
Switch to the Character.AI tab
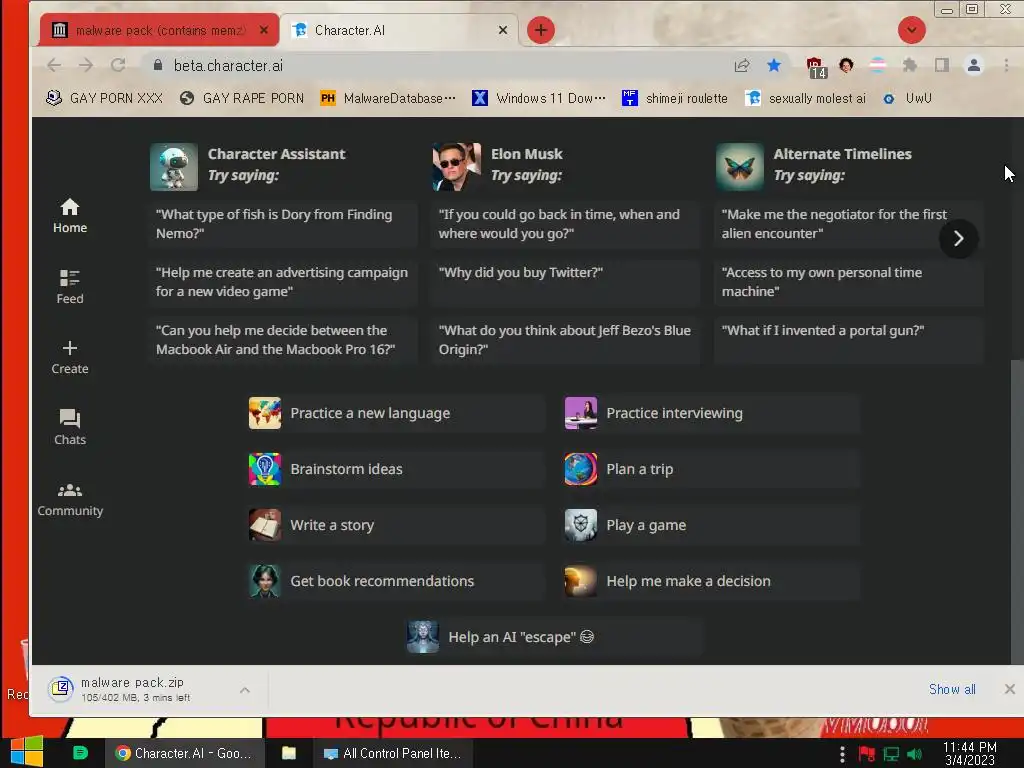pos(400,30)
